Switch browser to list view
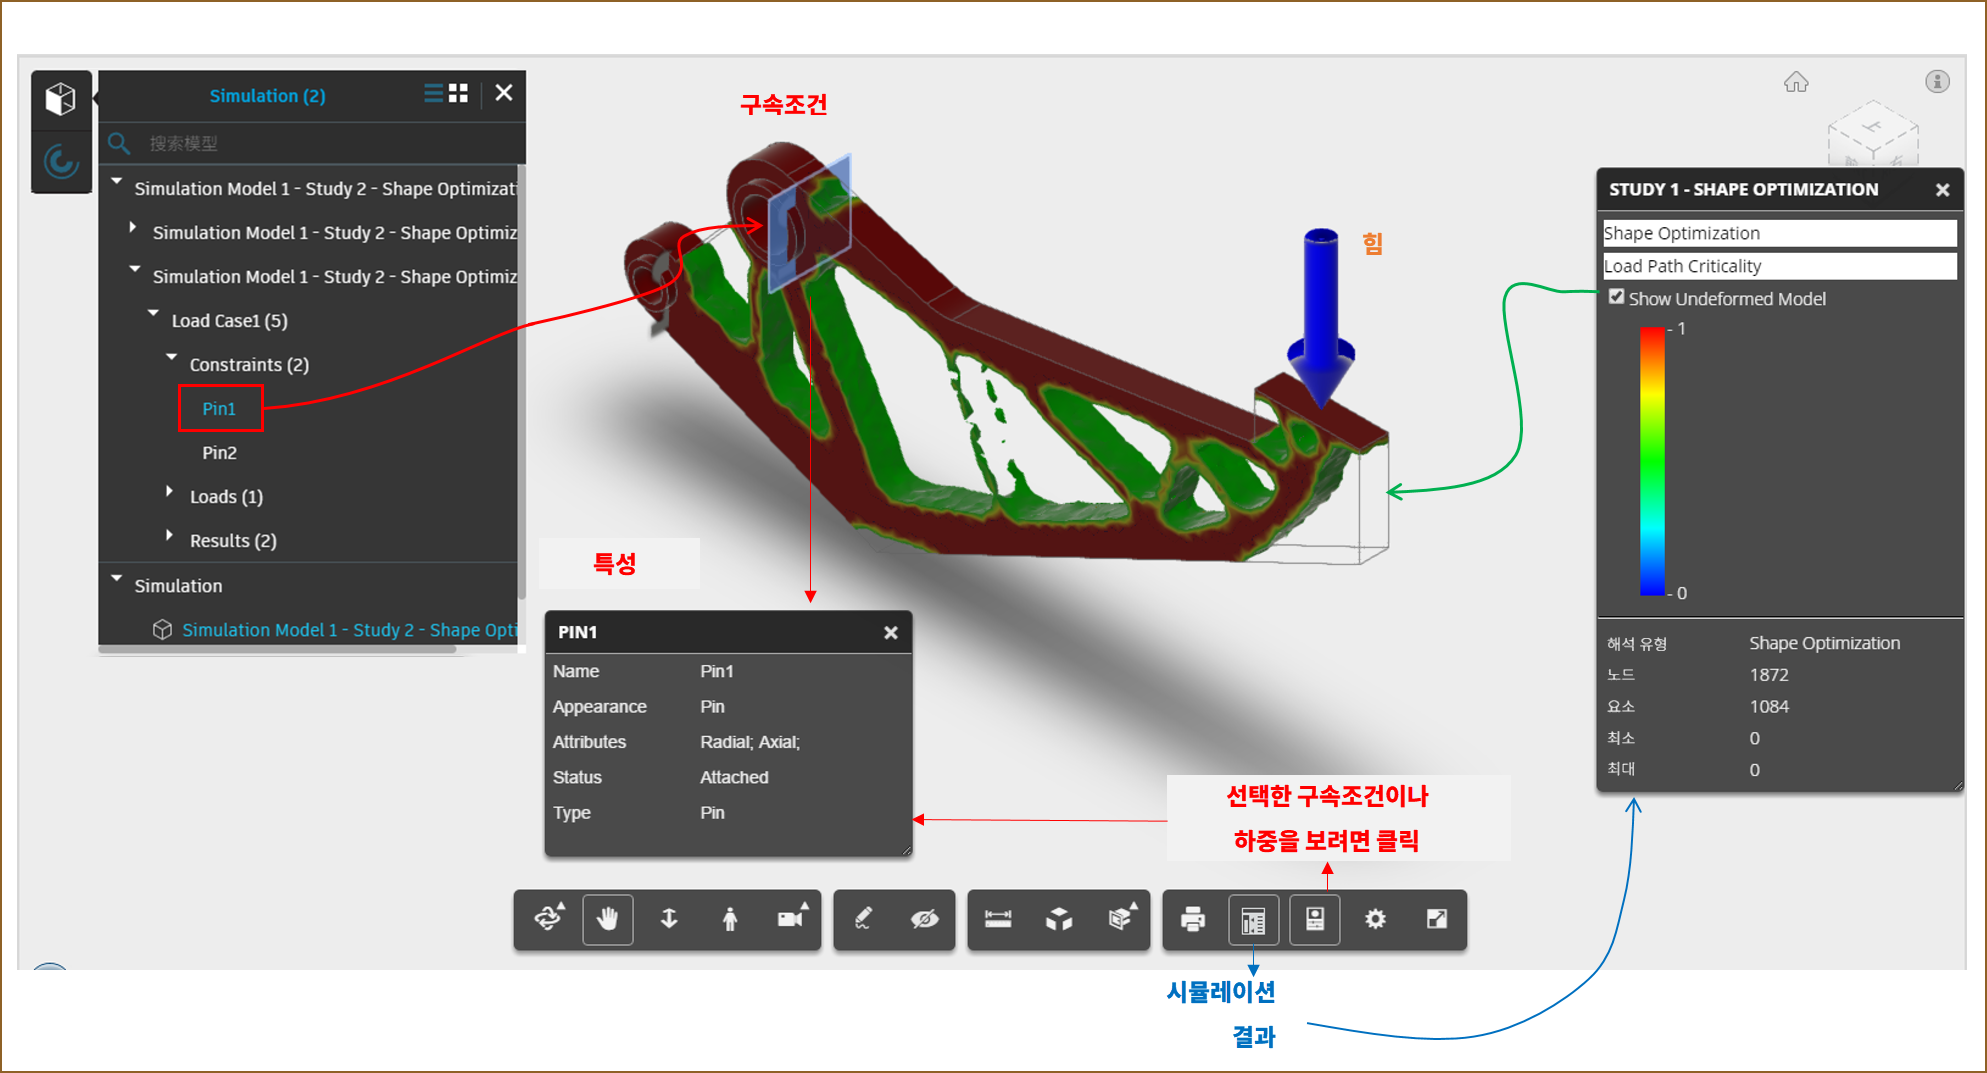Viewport: 1987px width, 1073px height. (x=433, y=93)
